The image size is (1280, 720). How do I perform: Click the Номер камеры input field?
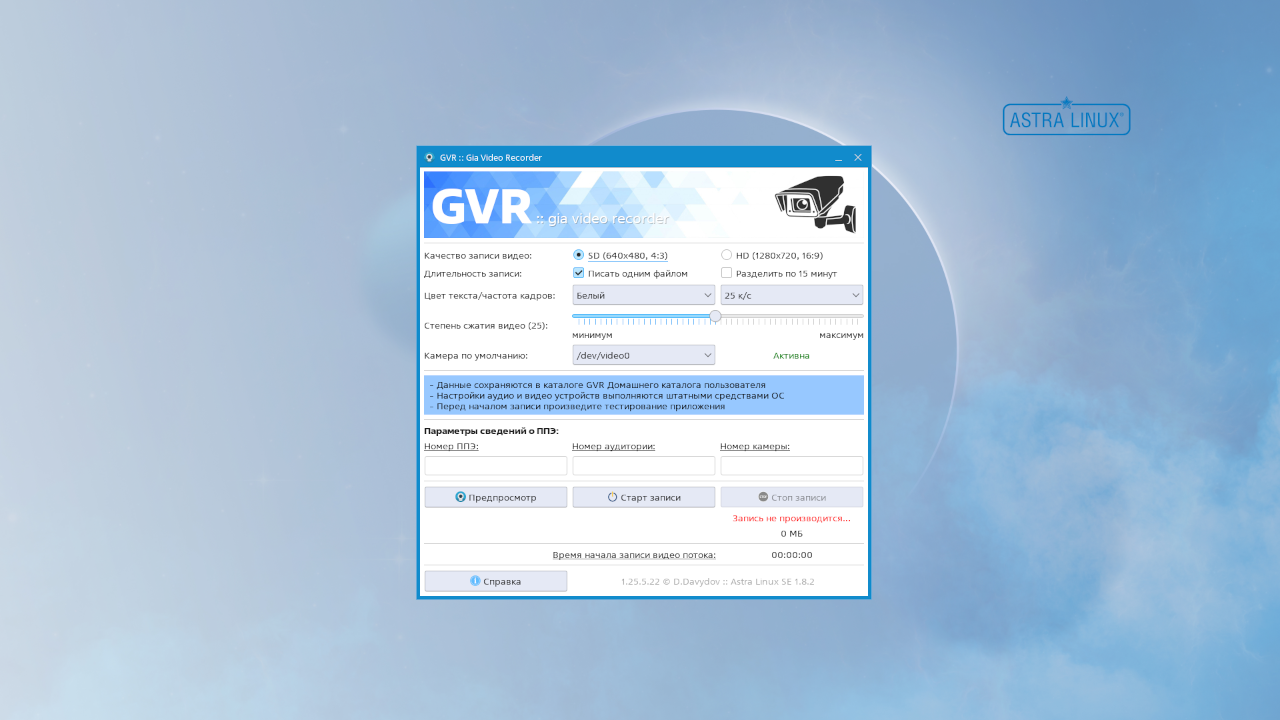[x=791, y=466]
